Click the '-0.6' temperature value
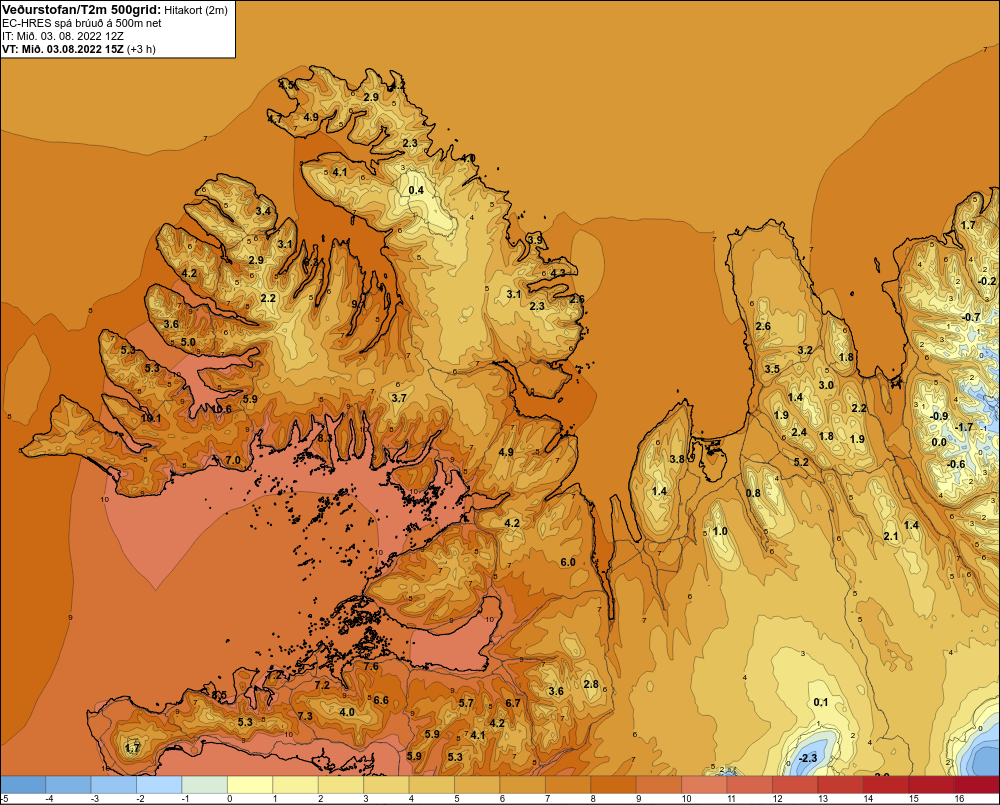The image size is (1000, 805). (x=956, y=464)
